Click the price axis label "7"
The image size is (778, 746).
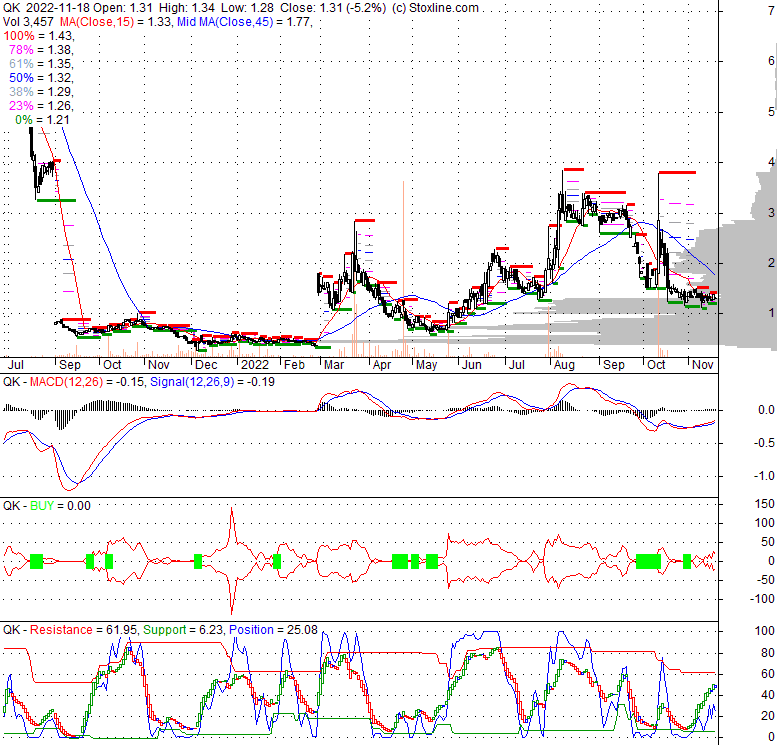771,10
